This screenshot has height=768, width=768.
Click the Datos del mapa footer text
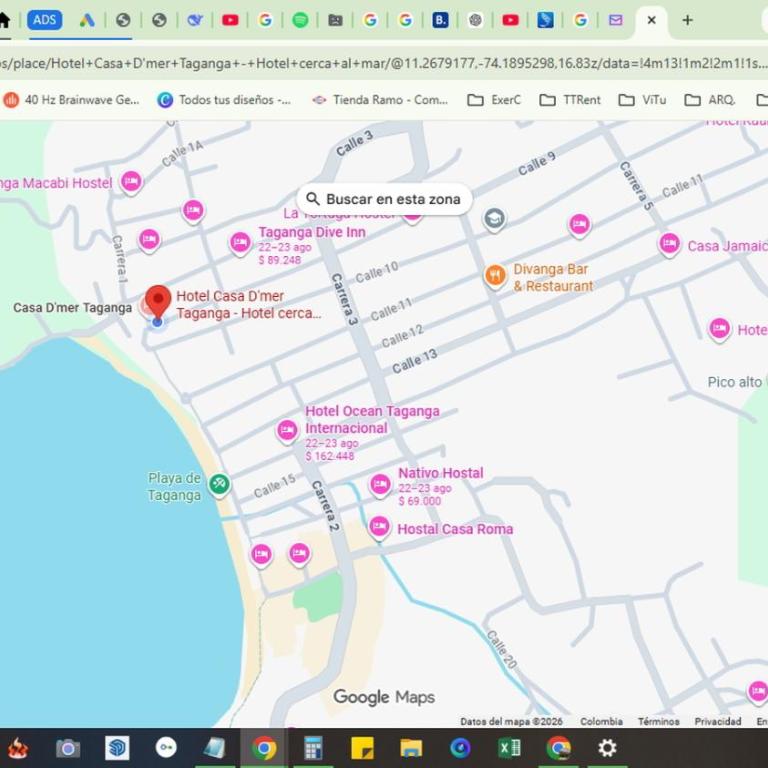tap(511, 721)
